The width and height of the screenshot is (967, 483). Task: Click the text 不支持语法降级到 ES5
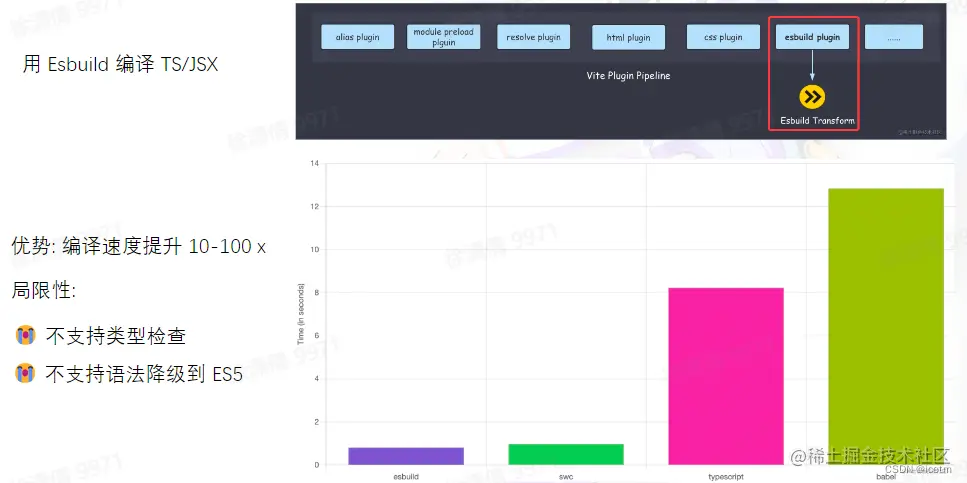pyautogui.click(x=144, y=374)
